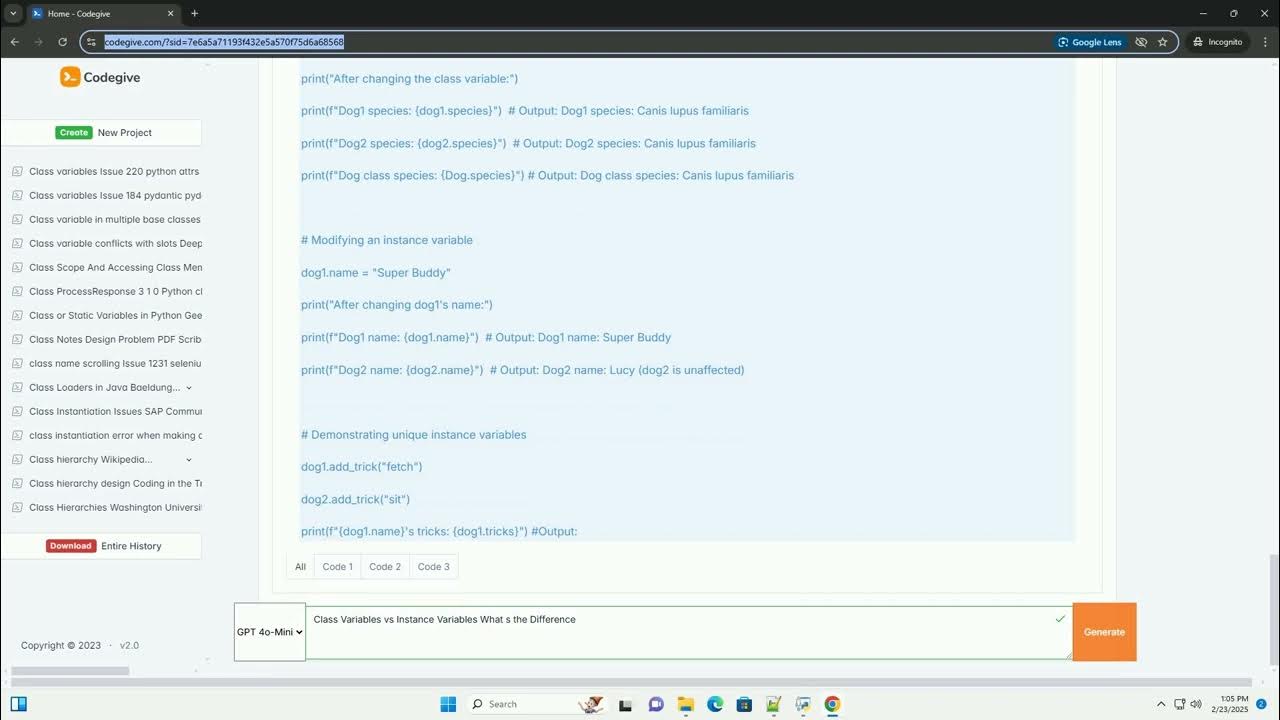Open 'class instantiation error when making' project
The height and width of the screenshot is (720, 1280).
115,435
